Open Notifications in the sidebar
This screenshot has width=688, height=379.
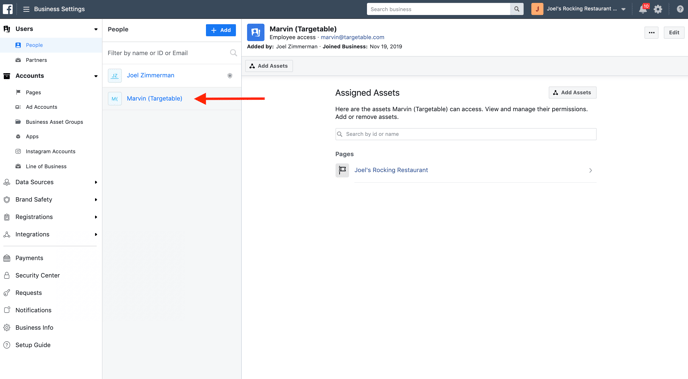coord(33,310)
